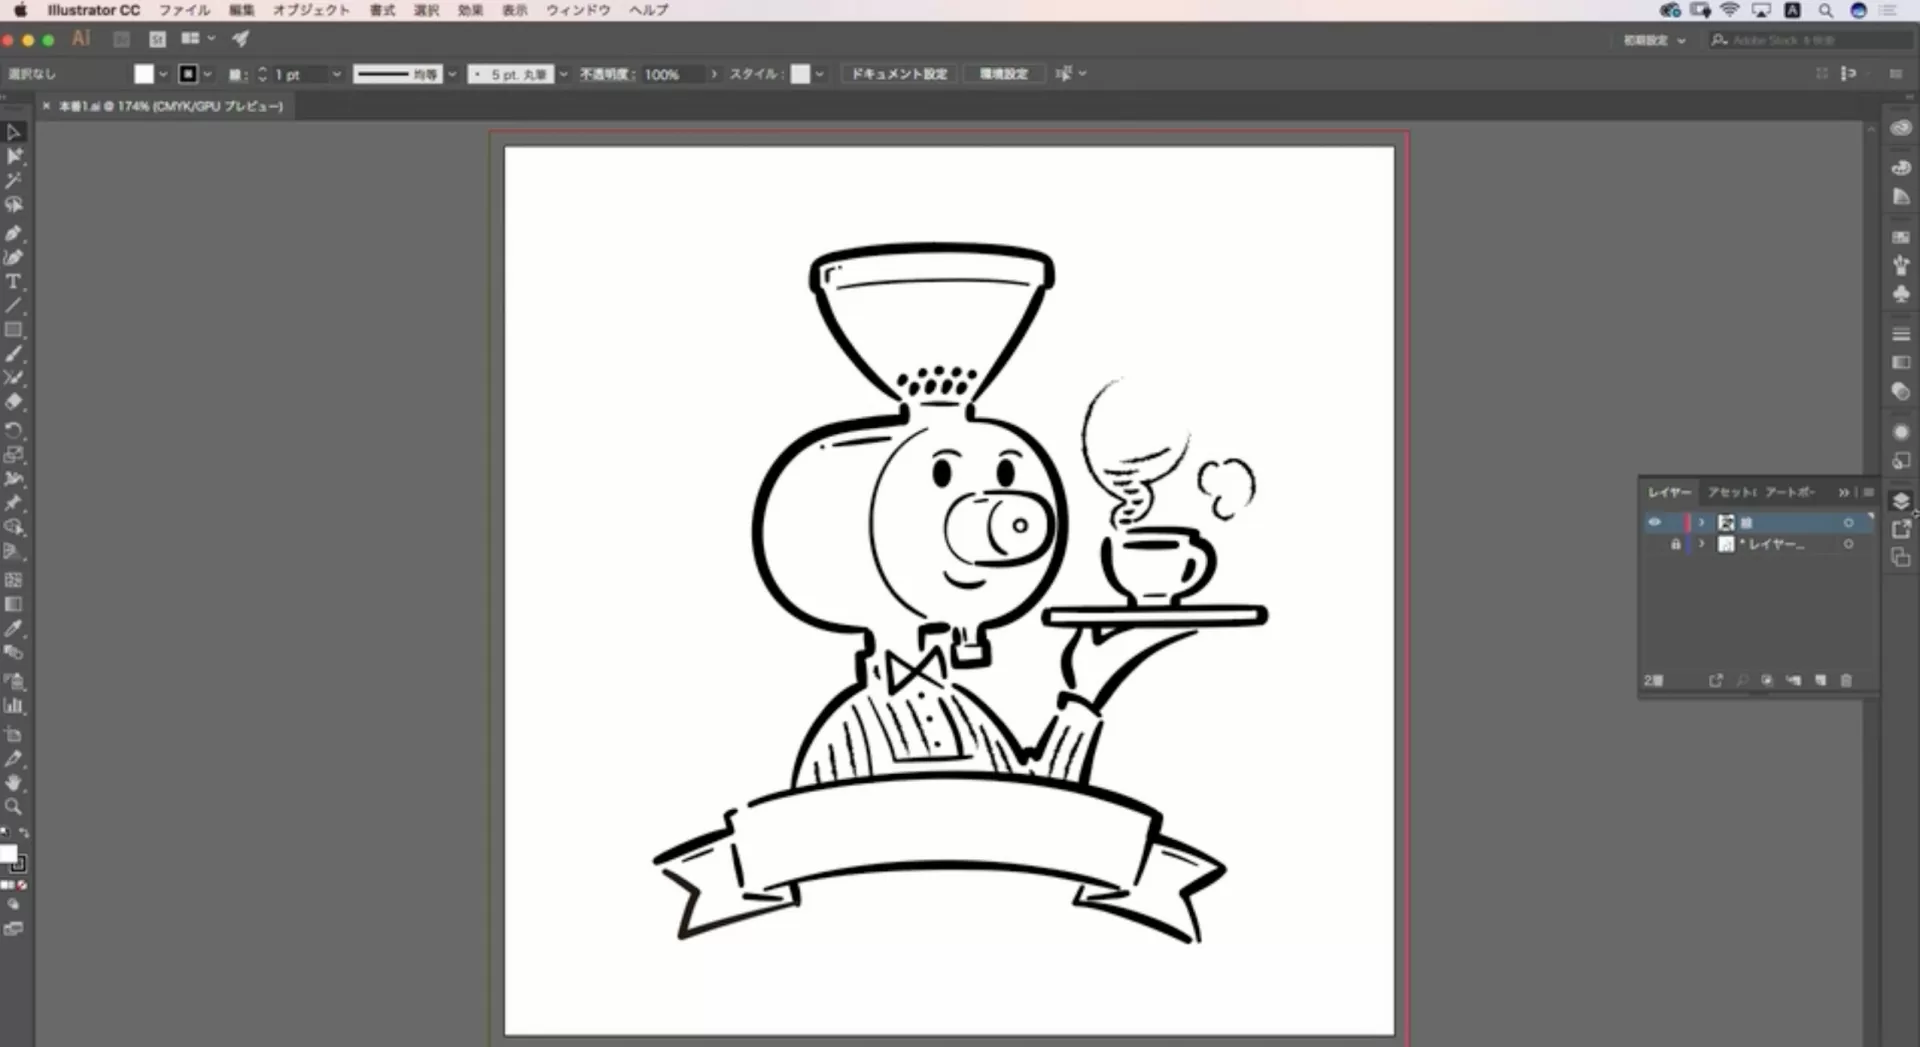
Task: Activate the Eyedropper tool
Action: pyautogui.click(x=13, y=628)
